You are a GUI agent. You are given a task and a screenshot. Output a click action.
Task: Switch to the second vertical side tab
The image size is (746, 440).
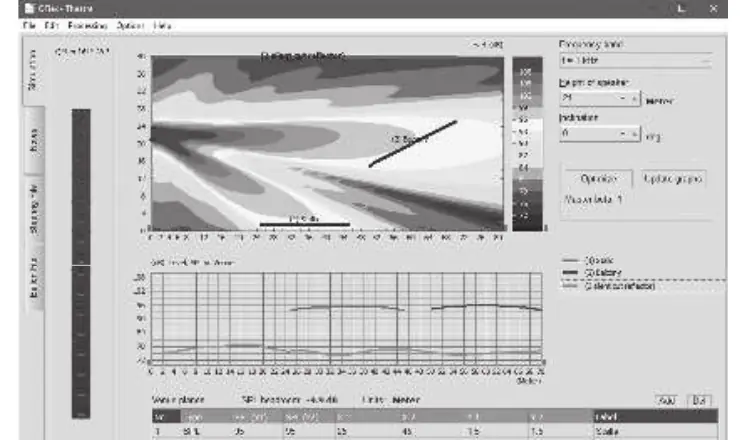[x=34, y=141]
